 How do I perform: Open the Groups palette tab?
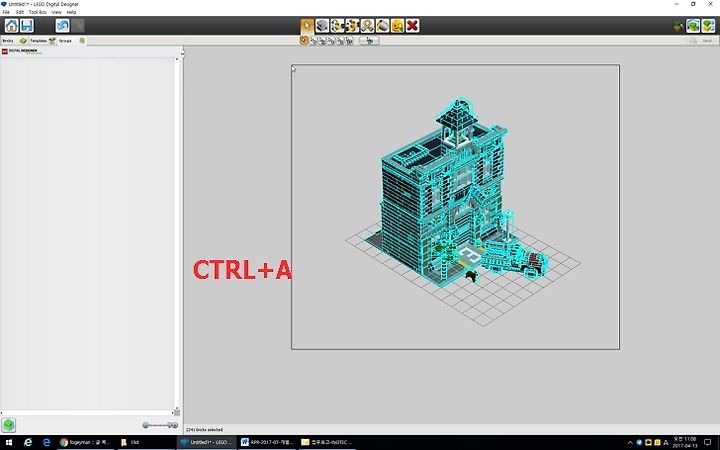click(72, 41)
